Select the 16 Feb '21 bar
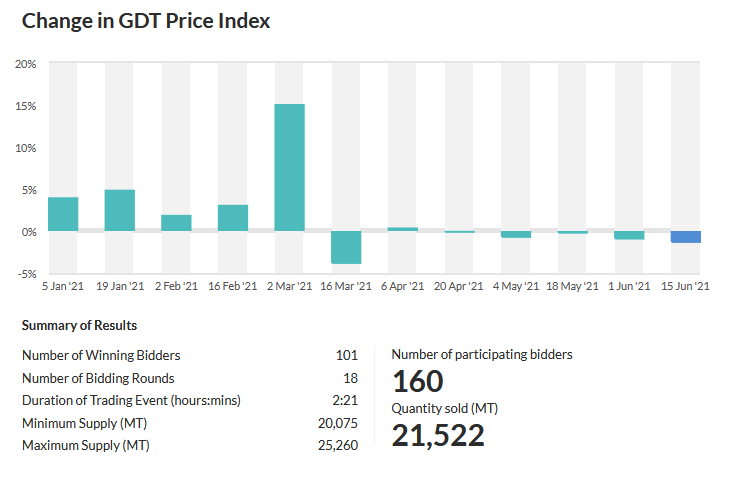731x493 pixels. click(x=233, y=218)
